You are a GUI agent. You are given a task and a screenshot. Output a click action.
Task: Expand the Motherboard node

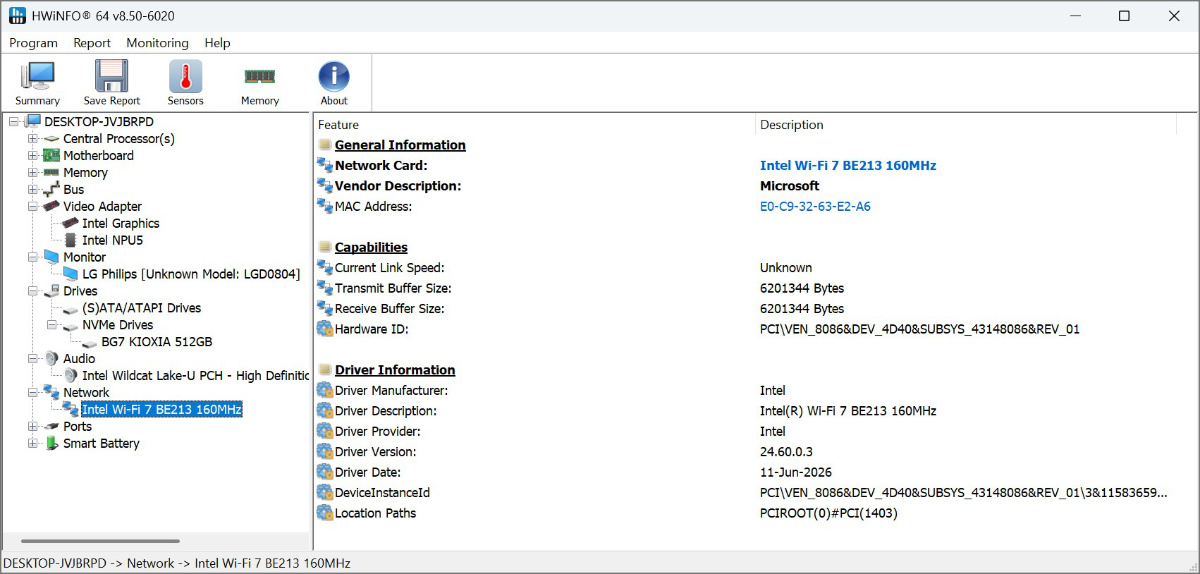(33, 156)
